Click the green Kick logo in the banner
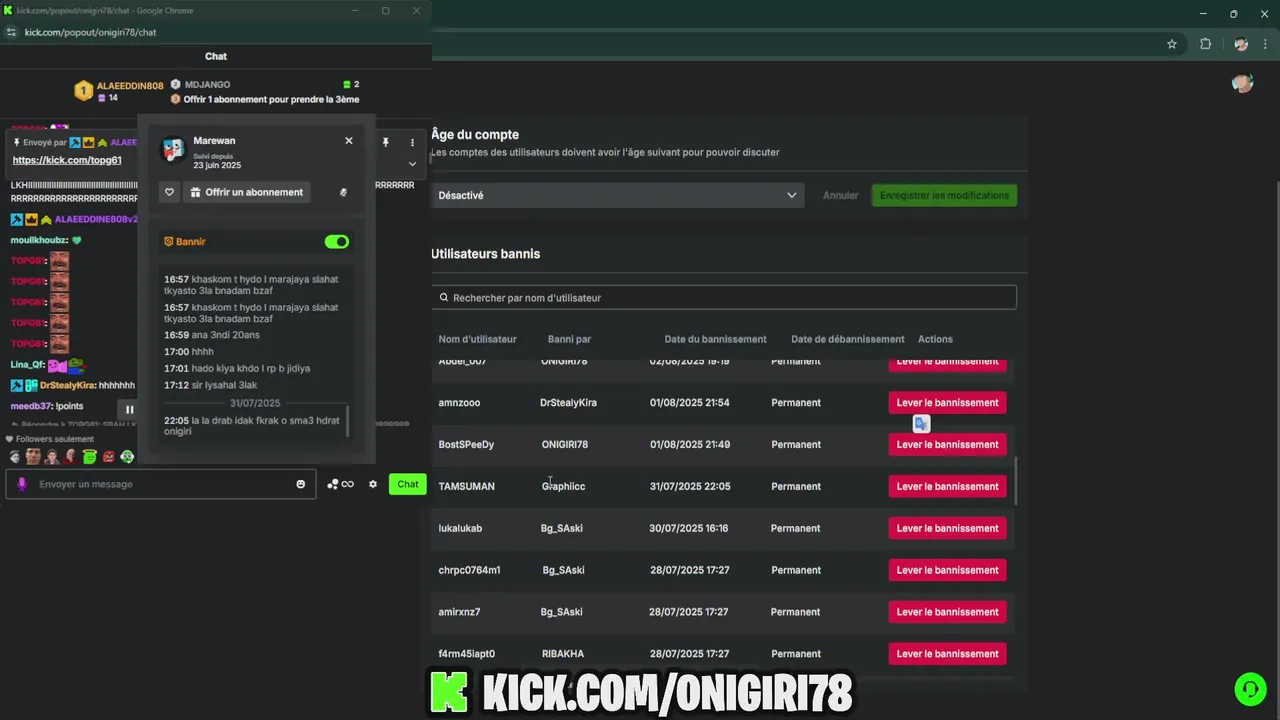Screen dimensions: 1280x720 (x=449, y=692)
